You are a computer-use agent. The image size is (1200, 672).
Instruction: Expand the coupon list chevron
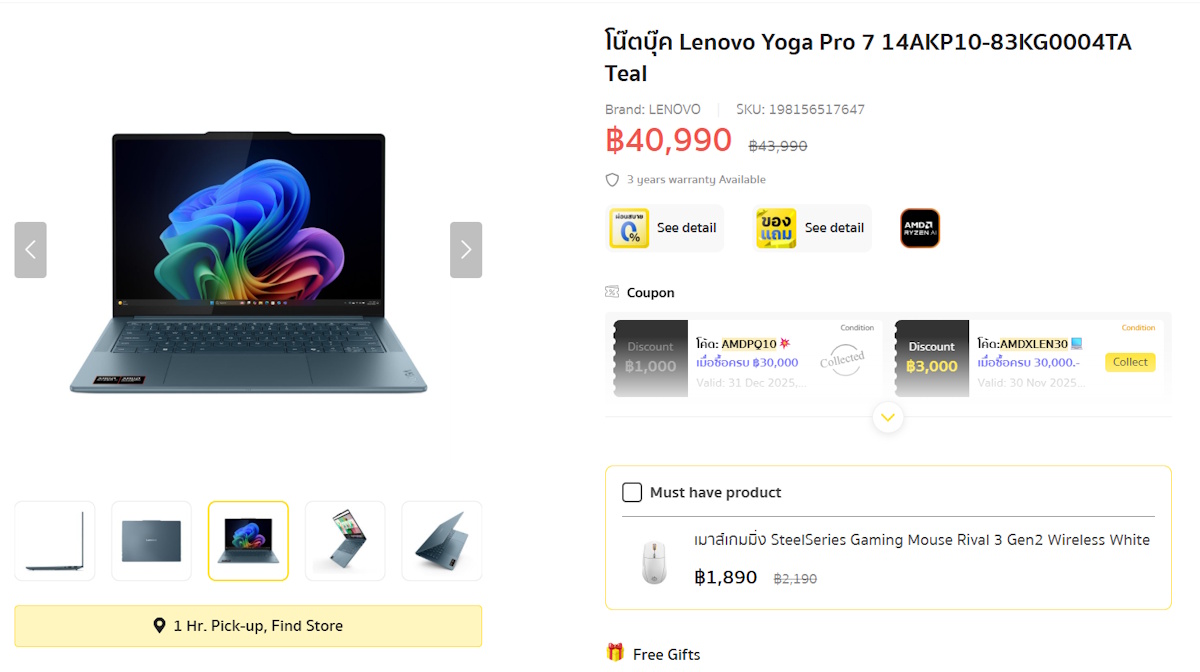pyautogui.click(x=887, y=417)
